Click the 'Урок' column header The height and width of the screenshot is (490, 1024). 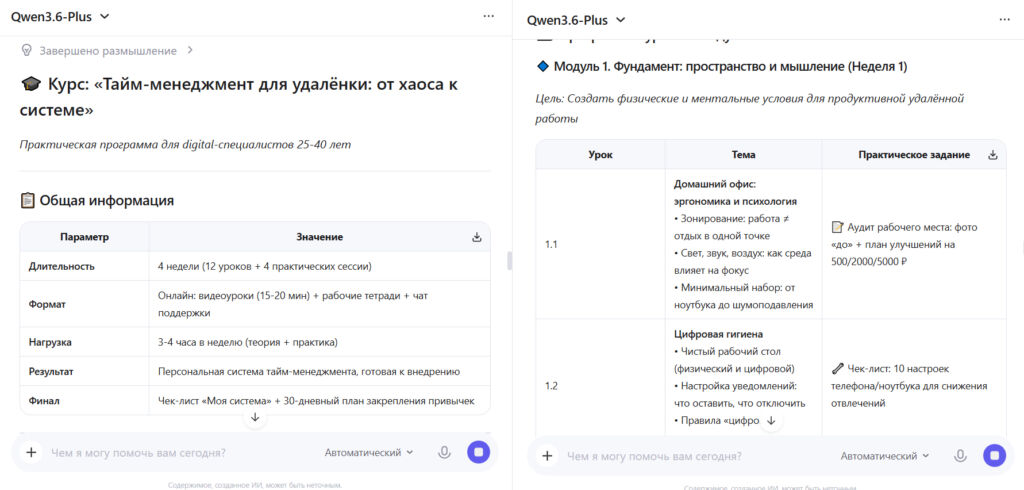[600, 155]
